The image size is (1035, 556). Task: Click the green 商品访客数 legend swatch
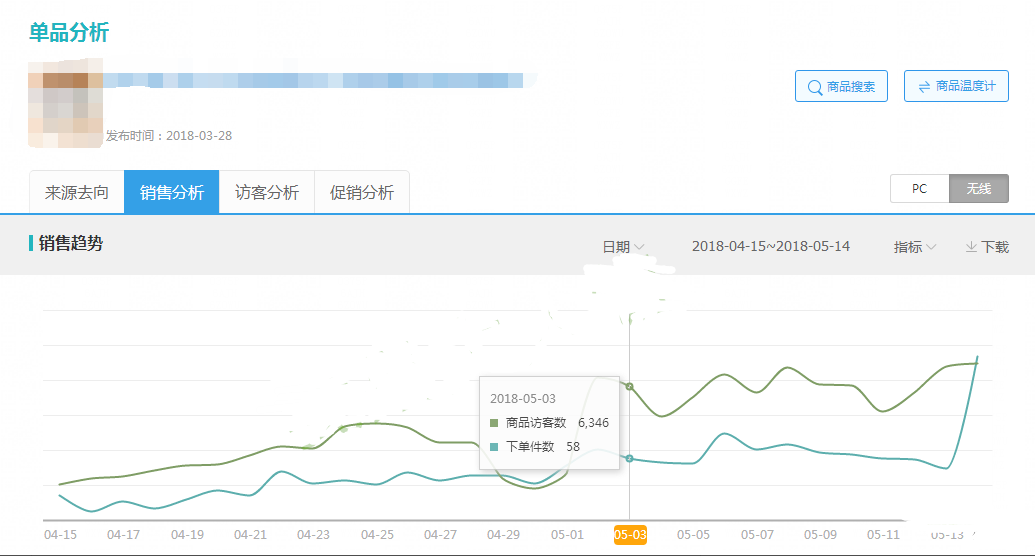[494, 423]
